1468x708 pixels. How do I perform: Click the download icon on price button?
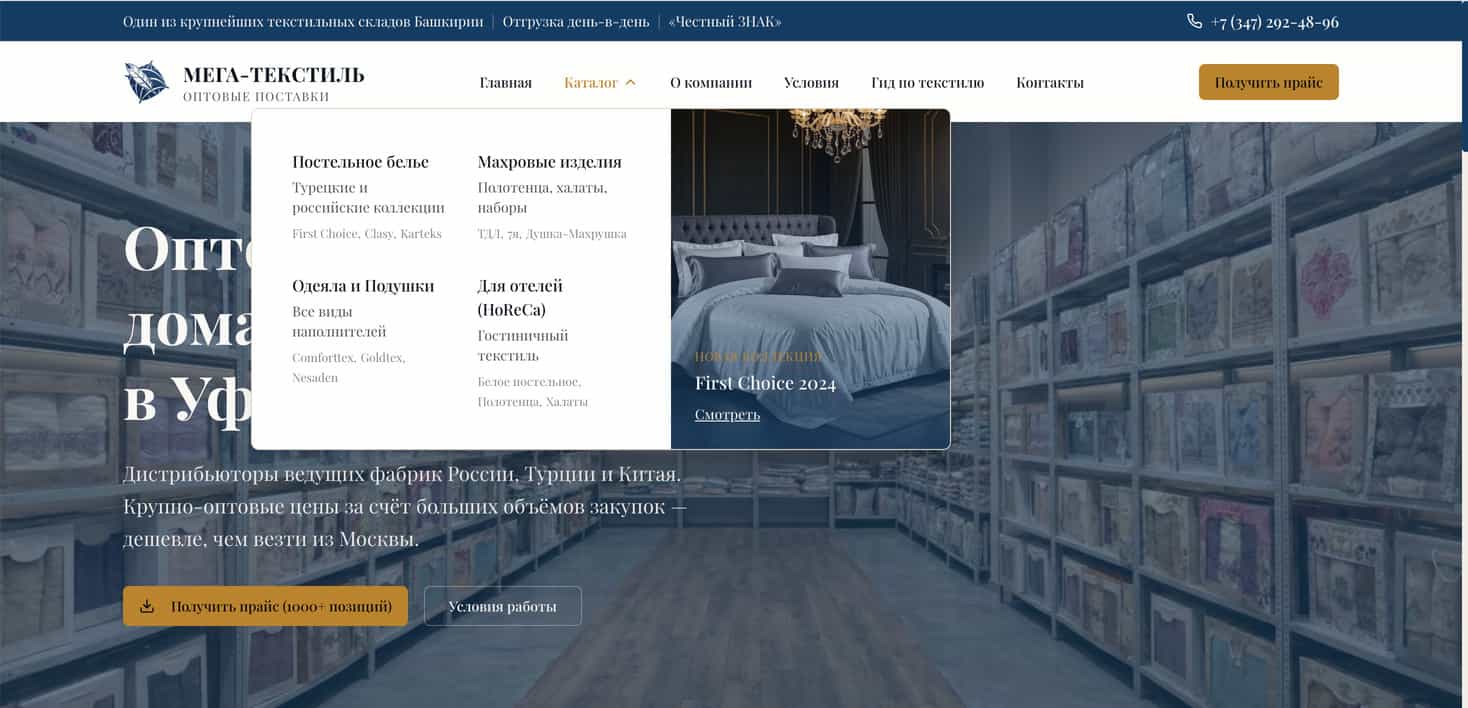(x=147, y=606)
